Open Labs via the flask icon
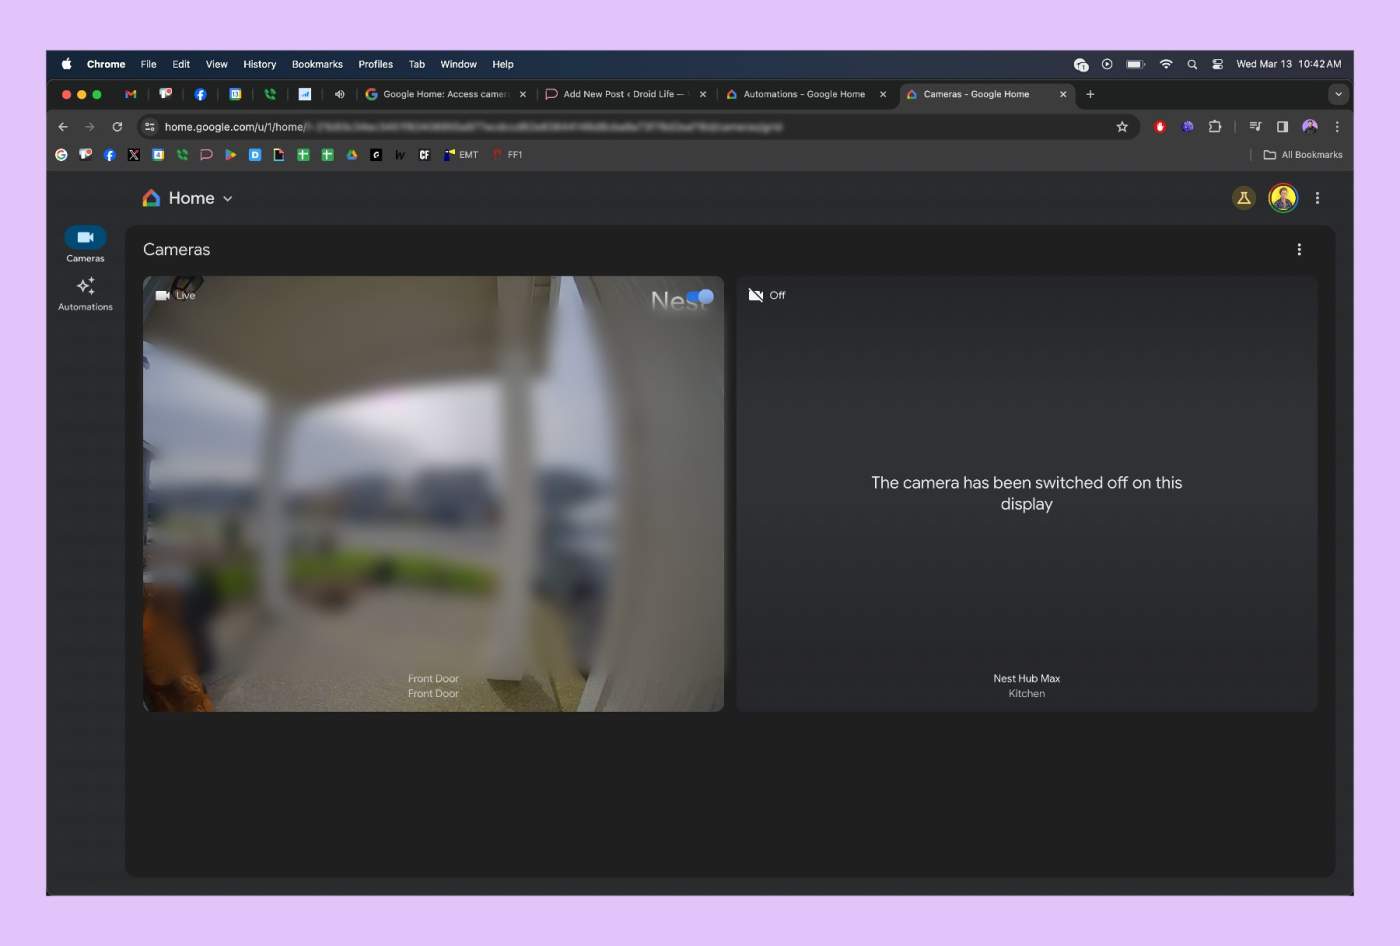This screenshot has height=946, width=1400. (1243, 198)
